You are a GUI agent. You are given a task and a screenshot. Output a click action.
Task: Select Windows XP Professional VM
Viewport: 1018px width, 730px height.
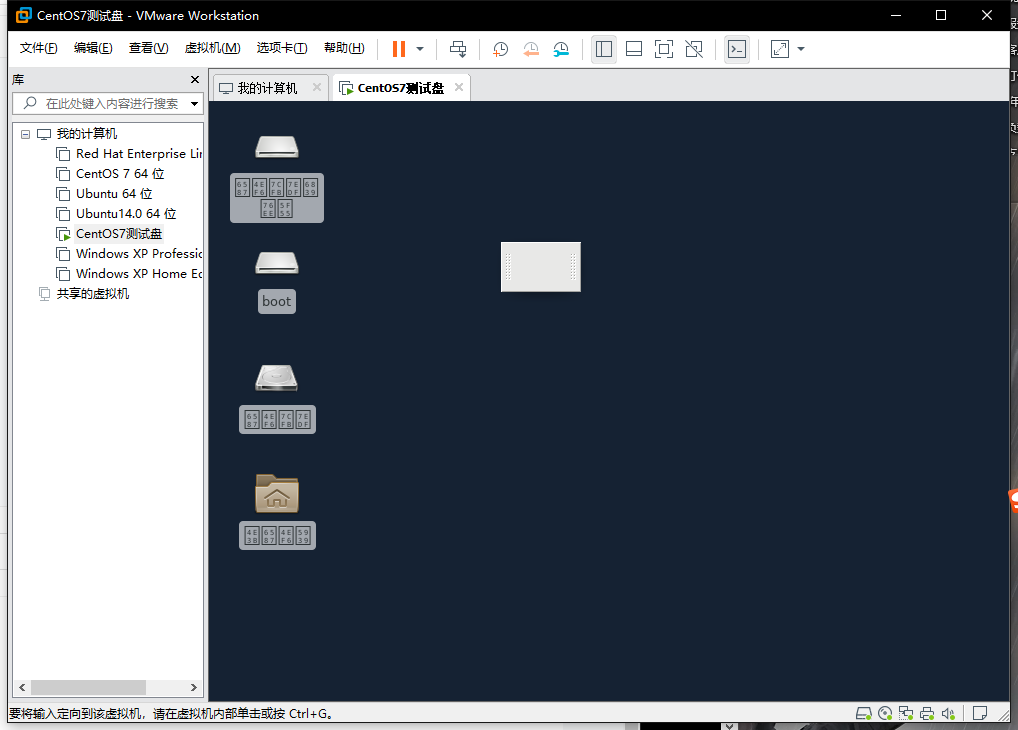point(138,254)
